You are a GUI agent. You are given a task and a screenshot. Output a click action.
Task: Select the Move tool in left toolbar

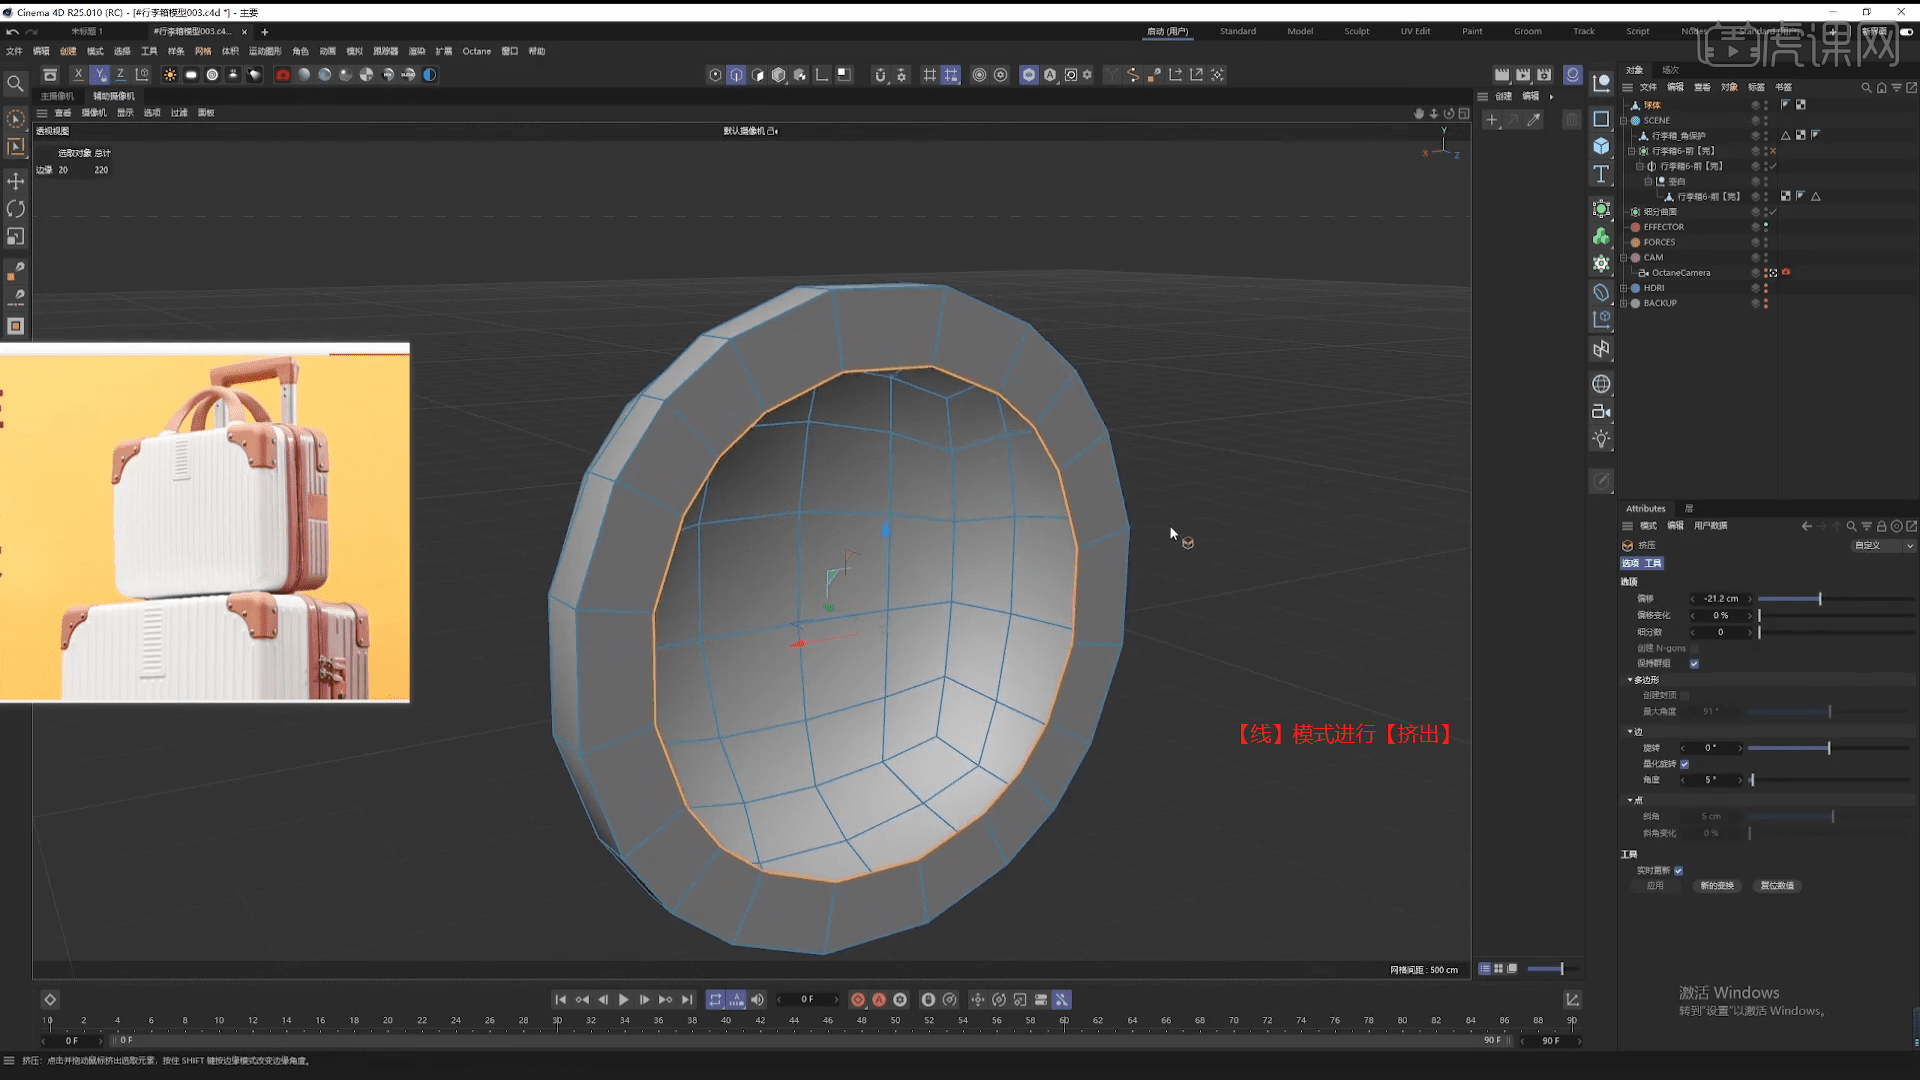click(x=15, y=181)
